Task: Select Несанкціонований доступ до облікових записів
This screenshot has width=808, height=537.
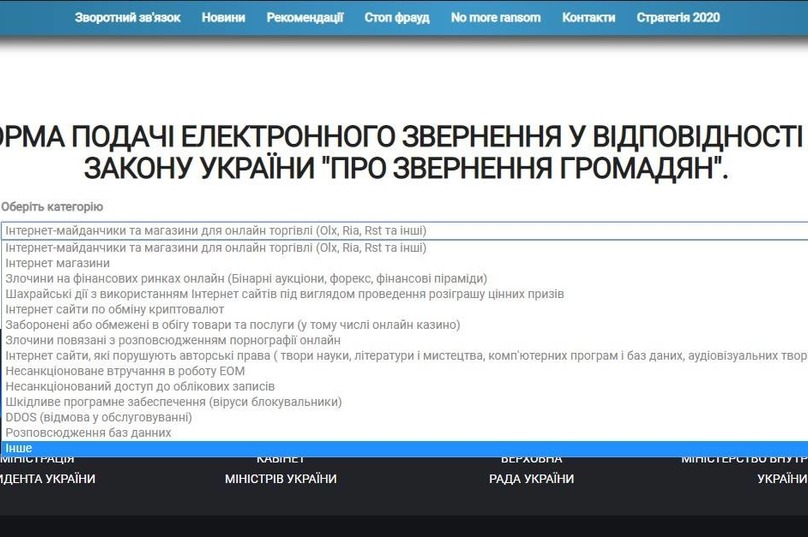Action: coord(140,386)
